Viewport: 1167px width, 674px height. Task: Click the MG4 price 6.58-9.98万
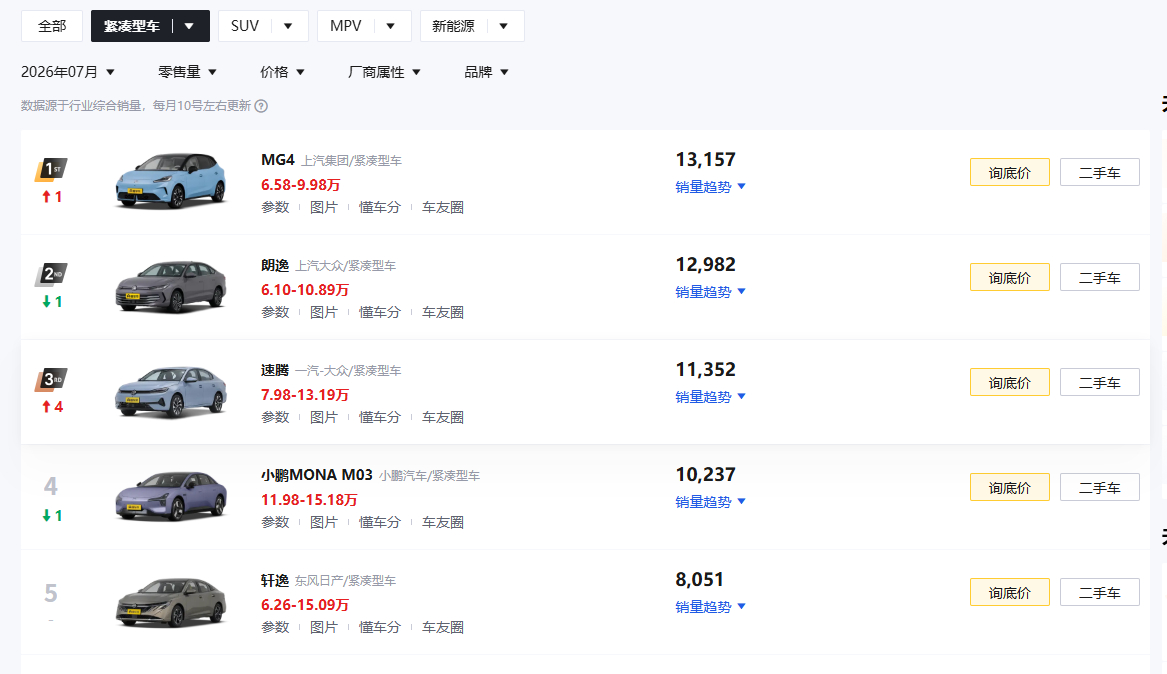tap(301, 184)
